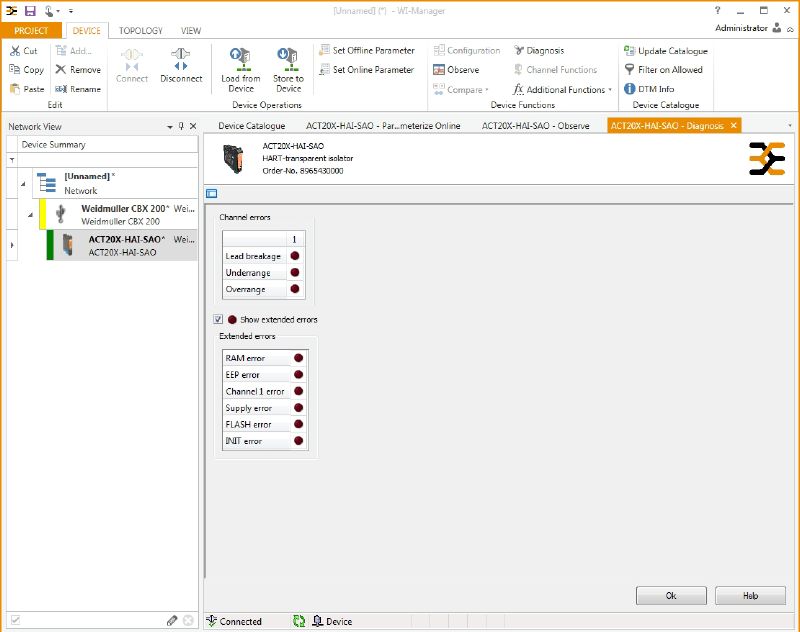Image resolution: width=800 pixels, height=632 pixels.
Task: Click the Observe ribbon icon
Action: coord(439,70)
